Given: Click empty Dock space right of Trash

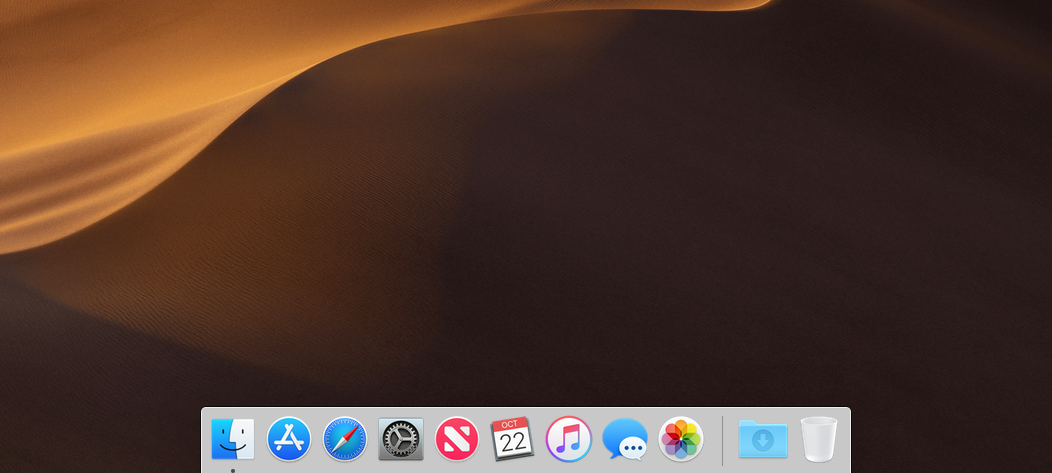Looking at the screenshot, I should [845, 440].
